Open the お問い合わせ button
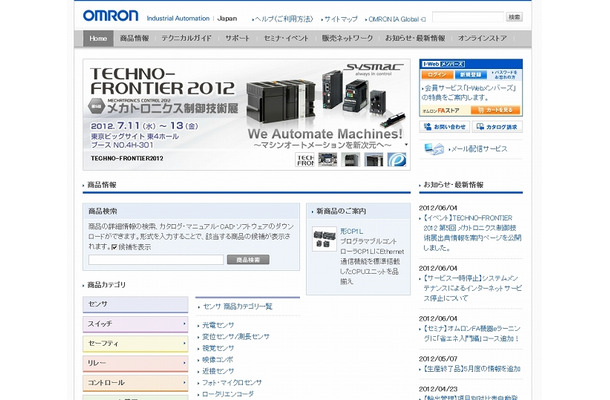The height and width of the screenshot is (400, 610). pos(444,127)
